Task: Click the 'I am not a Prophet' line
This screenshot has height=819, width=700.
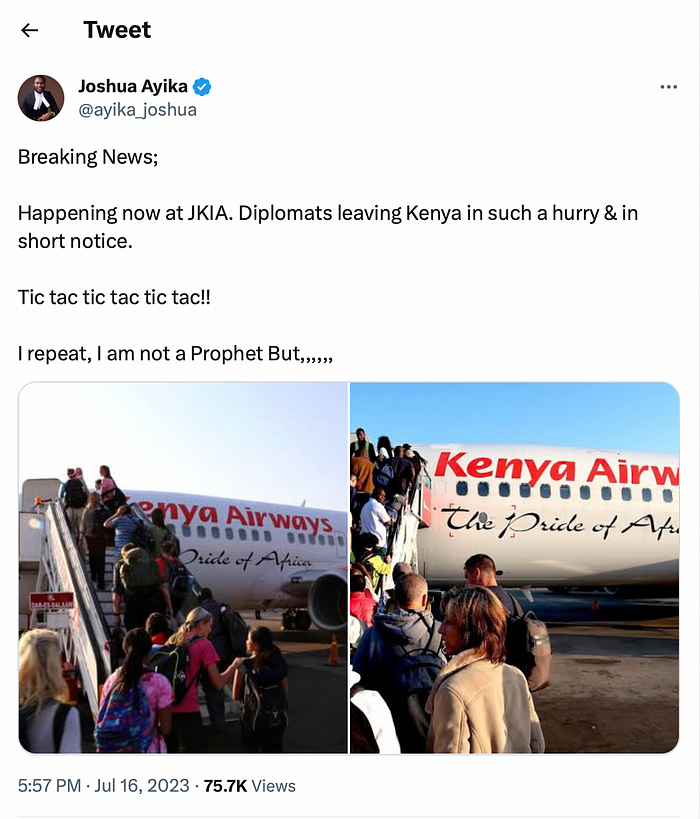Action: [x=175, y=354]
